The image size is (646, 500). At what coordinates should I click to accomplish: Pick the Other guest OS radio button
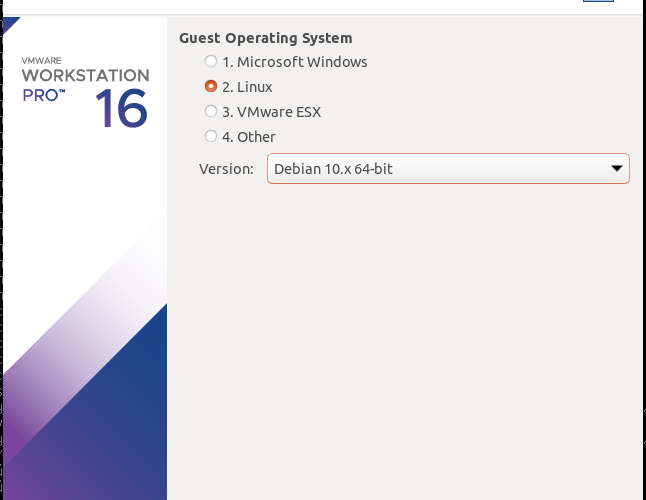coord(211,136)
